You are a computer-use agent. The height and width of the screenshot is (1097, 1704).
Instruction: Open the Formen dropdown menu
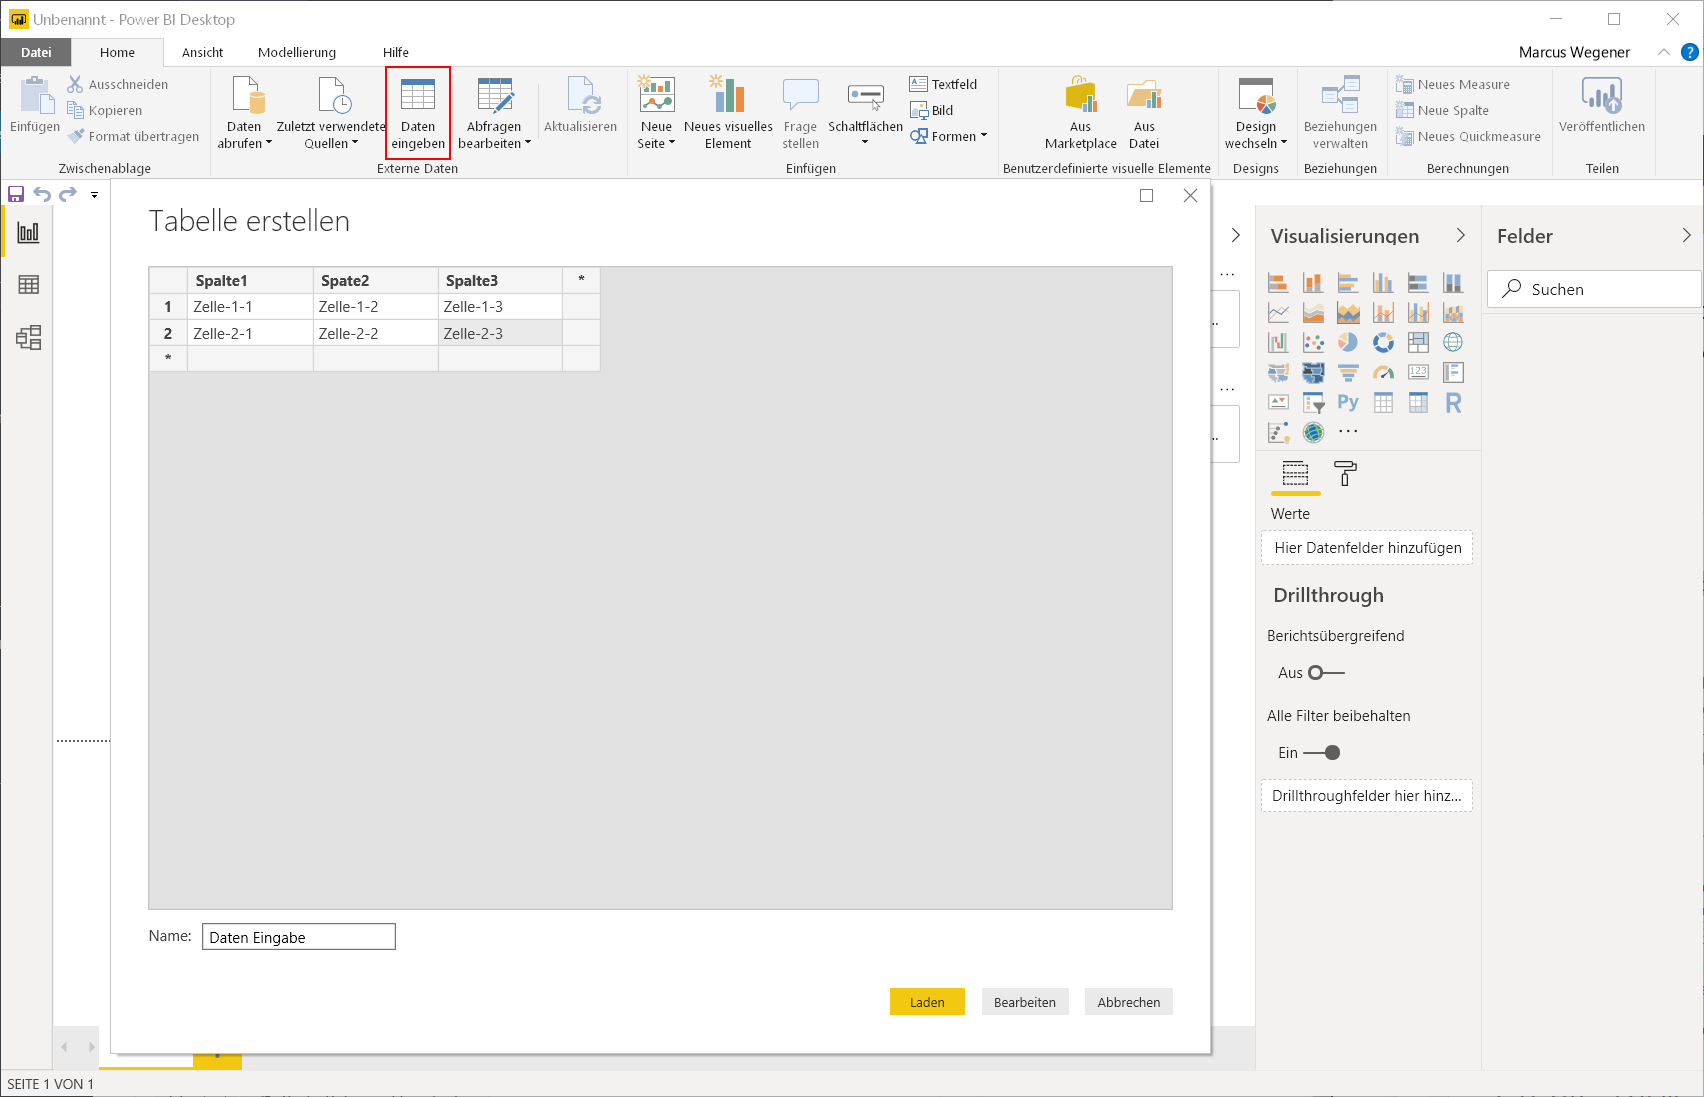click(950, 137)
